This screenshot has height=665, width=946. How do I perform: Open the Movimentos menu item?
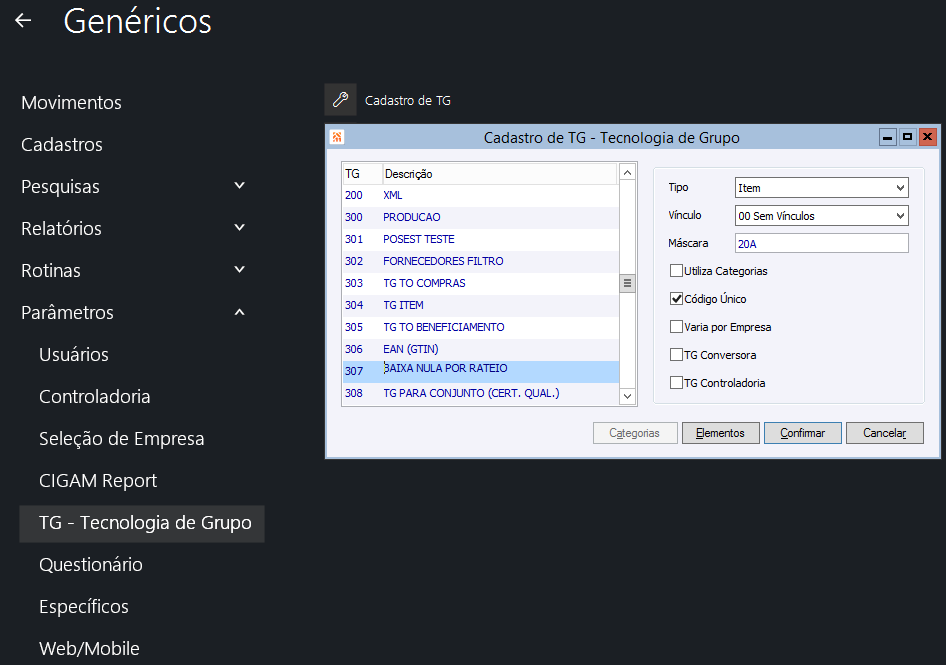tap(71, 103)
